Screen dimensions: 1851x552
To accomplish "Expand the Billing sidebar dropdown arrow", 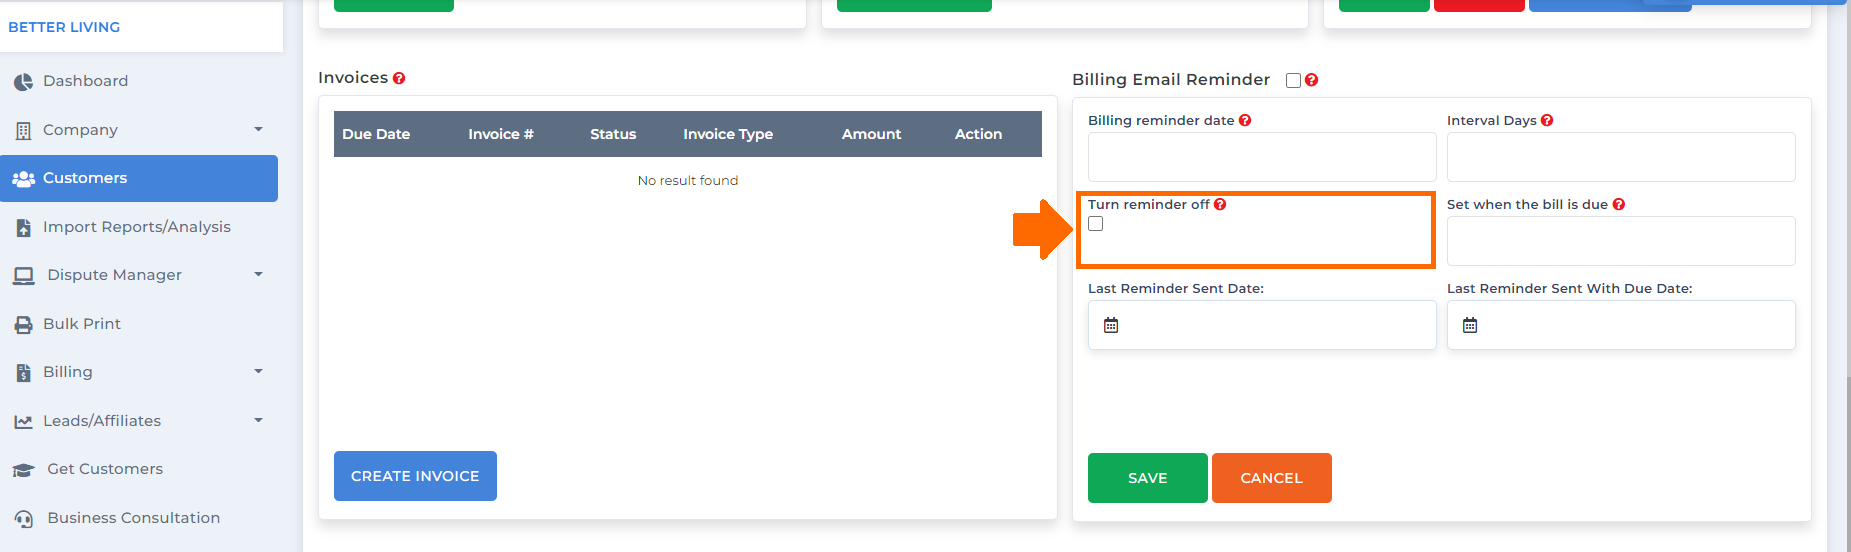I will click(258, 371).
